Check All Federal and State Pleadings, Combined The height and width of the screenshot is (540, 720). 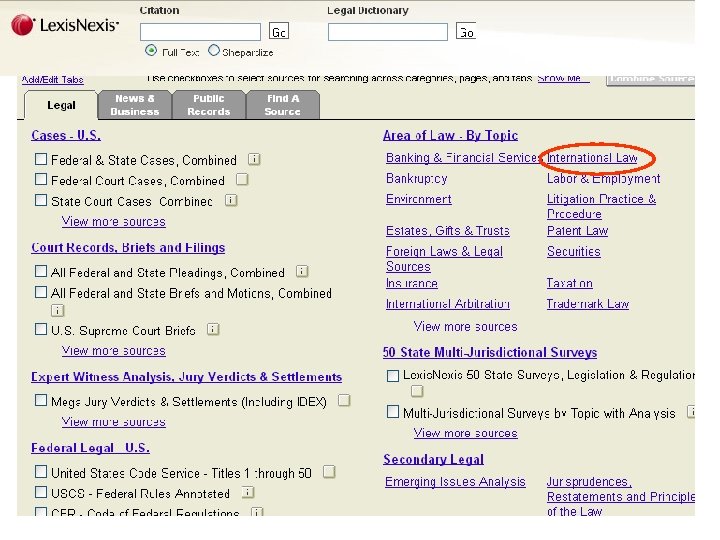(41, 271)
